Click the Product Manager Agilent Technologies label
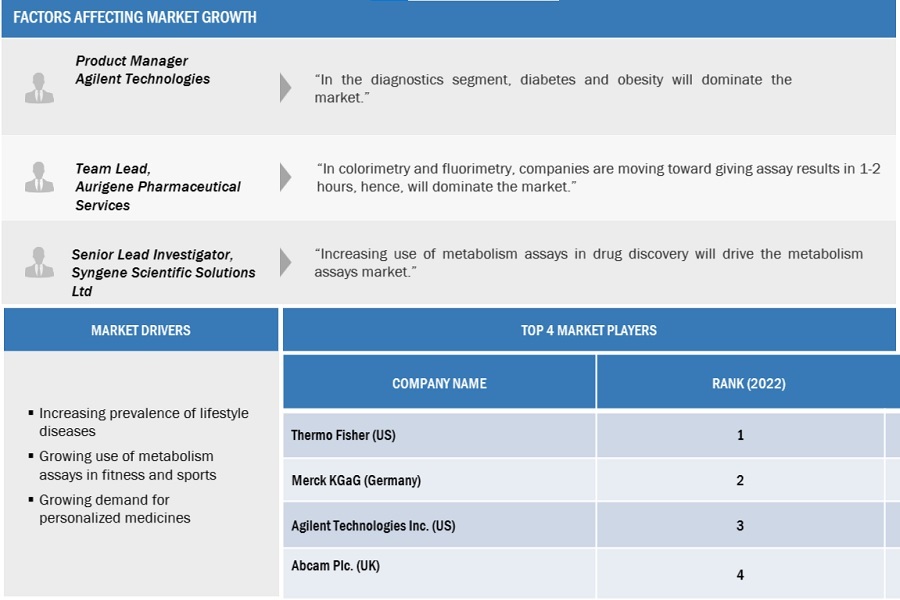Screen dimensions: 900x600 (142, 70)
